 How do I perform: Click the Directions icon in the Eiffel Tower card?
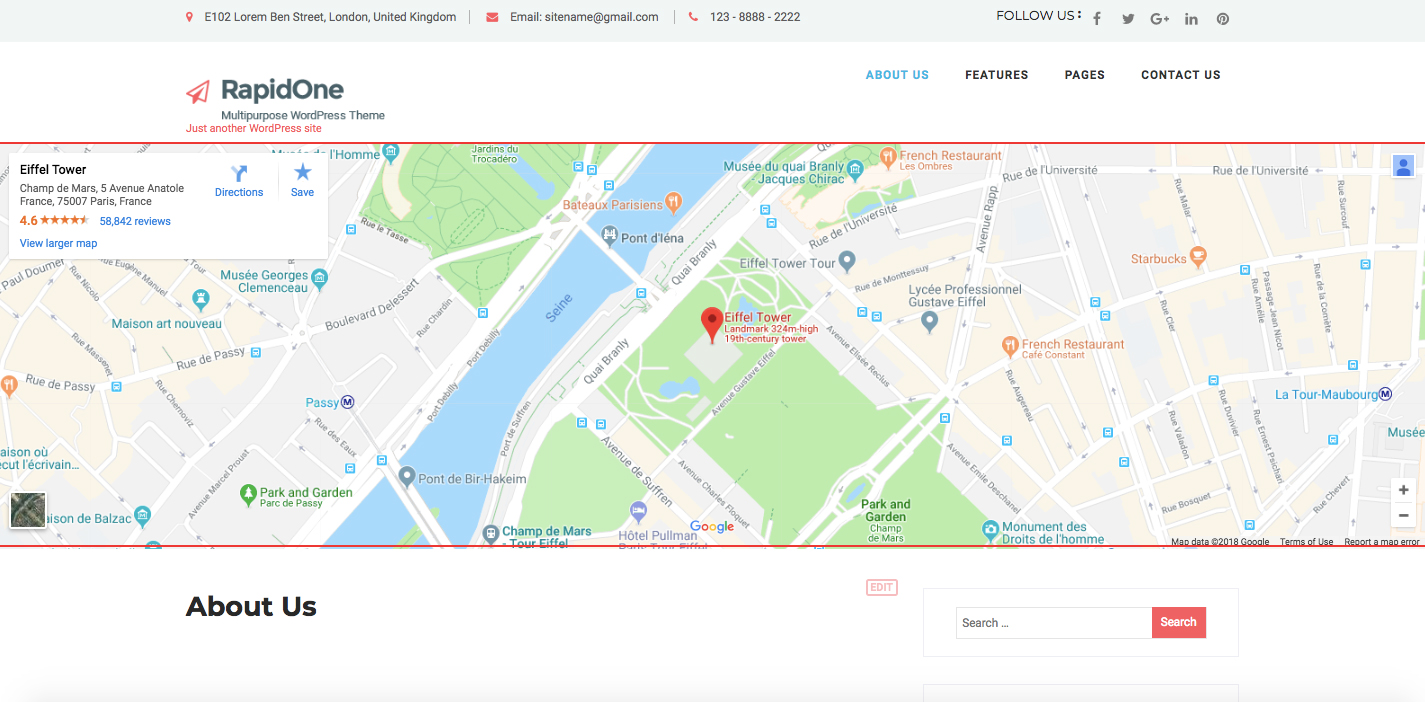tap(239, 173)
